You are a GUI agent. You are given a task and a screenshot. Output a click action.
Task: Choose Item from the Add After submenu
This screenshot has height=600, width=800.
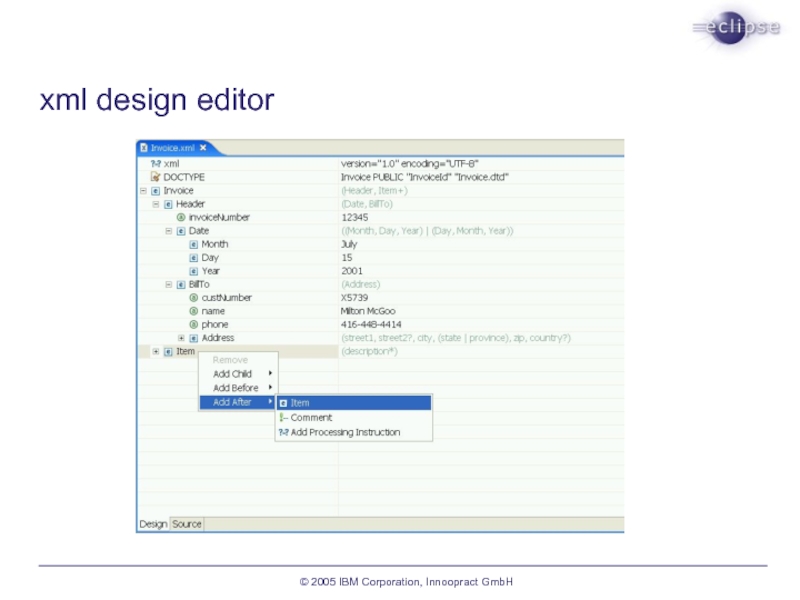pyautogui.click(x=300, y=403)
